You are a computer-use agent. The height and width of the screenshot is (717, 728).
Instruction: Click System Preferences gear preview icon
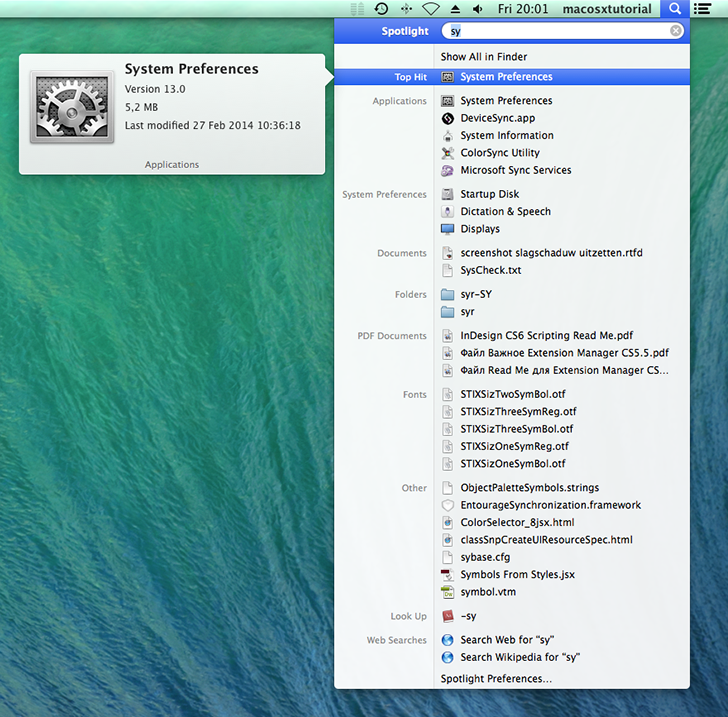click(x=72, y=107)
